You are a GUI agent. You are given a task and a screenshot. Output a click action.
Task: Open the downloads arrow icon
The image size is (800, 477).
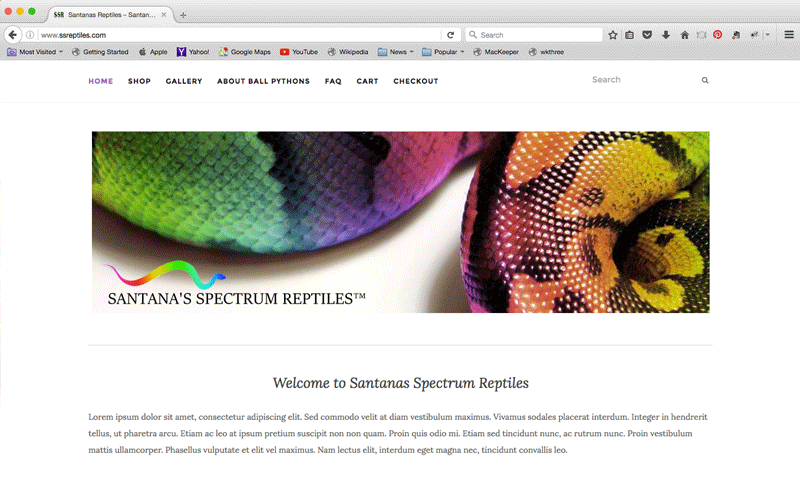coord(666,35)
